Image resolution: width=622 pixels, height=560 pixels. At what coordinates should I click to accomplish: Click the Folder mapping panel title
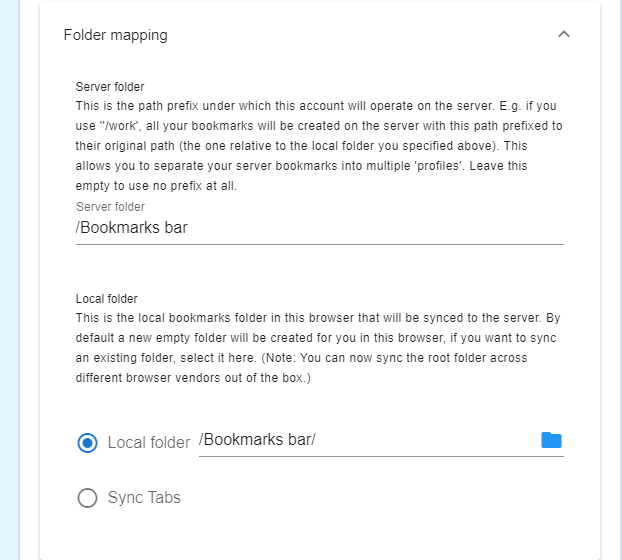click(x=115, y=35)
